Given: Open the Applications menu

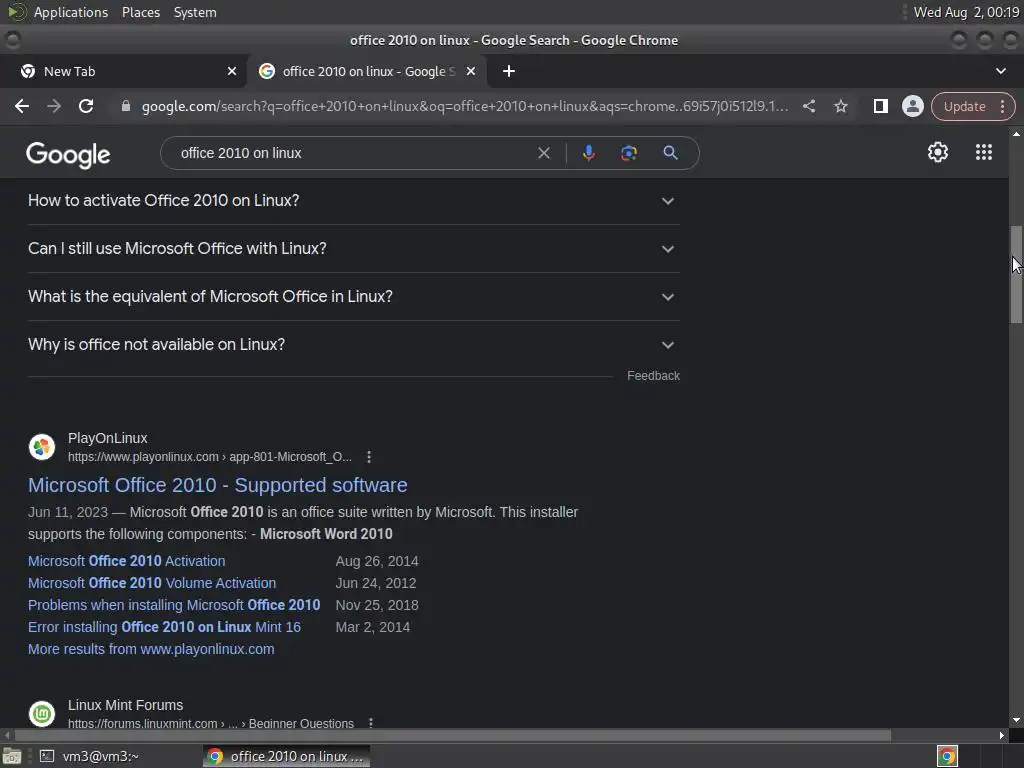Looking at the screenshot, I should (71, 12).
